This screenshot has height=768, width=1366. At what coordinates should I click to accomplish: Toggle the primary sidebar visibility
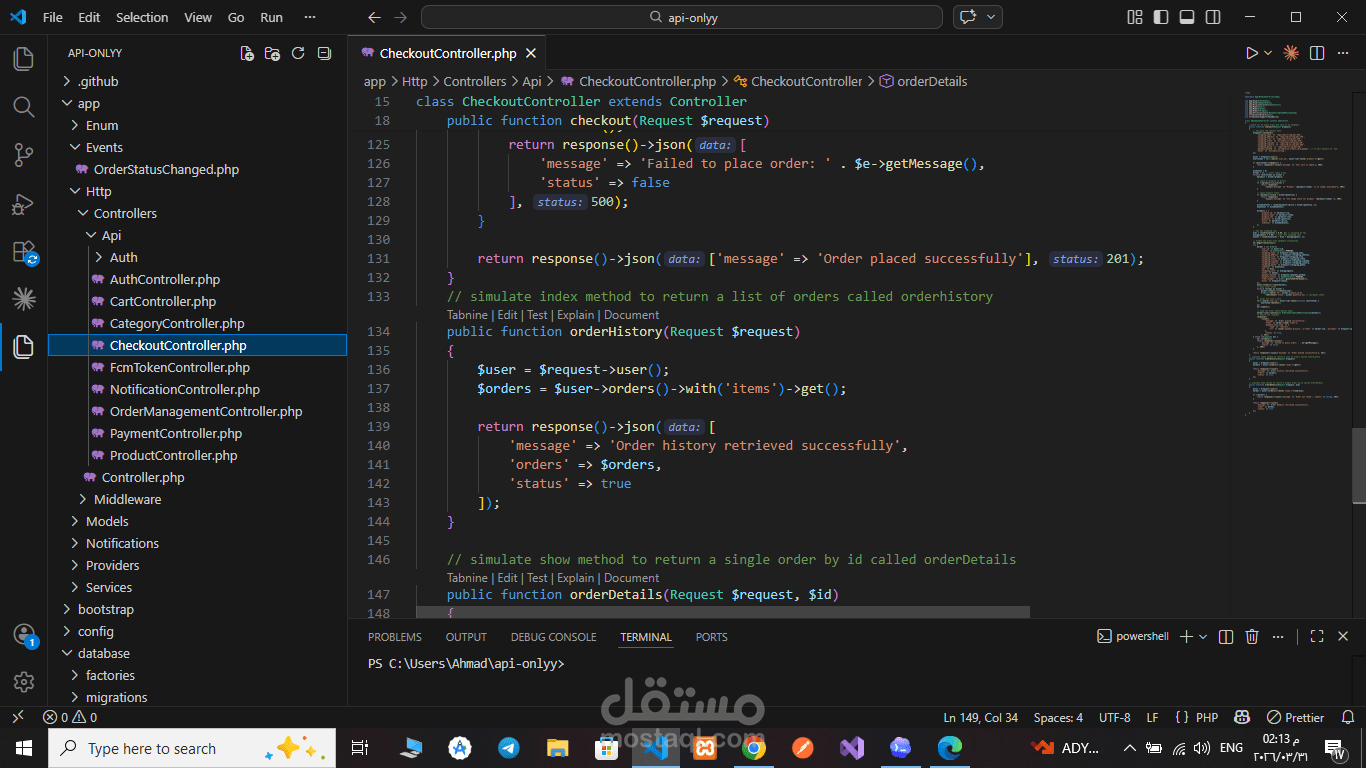[x=1161, y=17]
